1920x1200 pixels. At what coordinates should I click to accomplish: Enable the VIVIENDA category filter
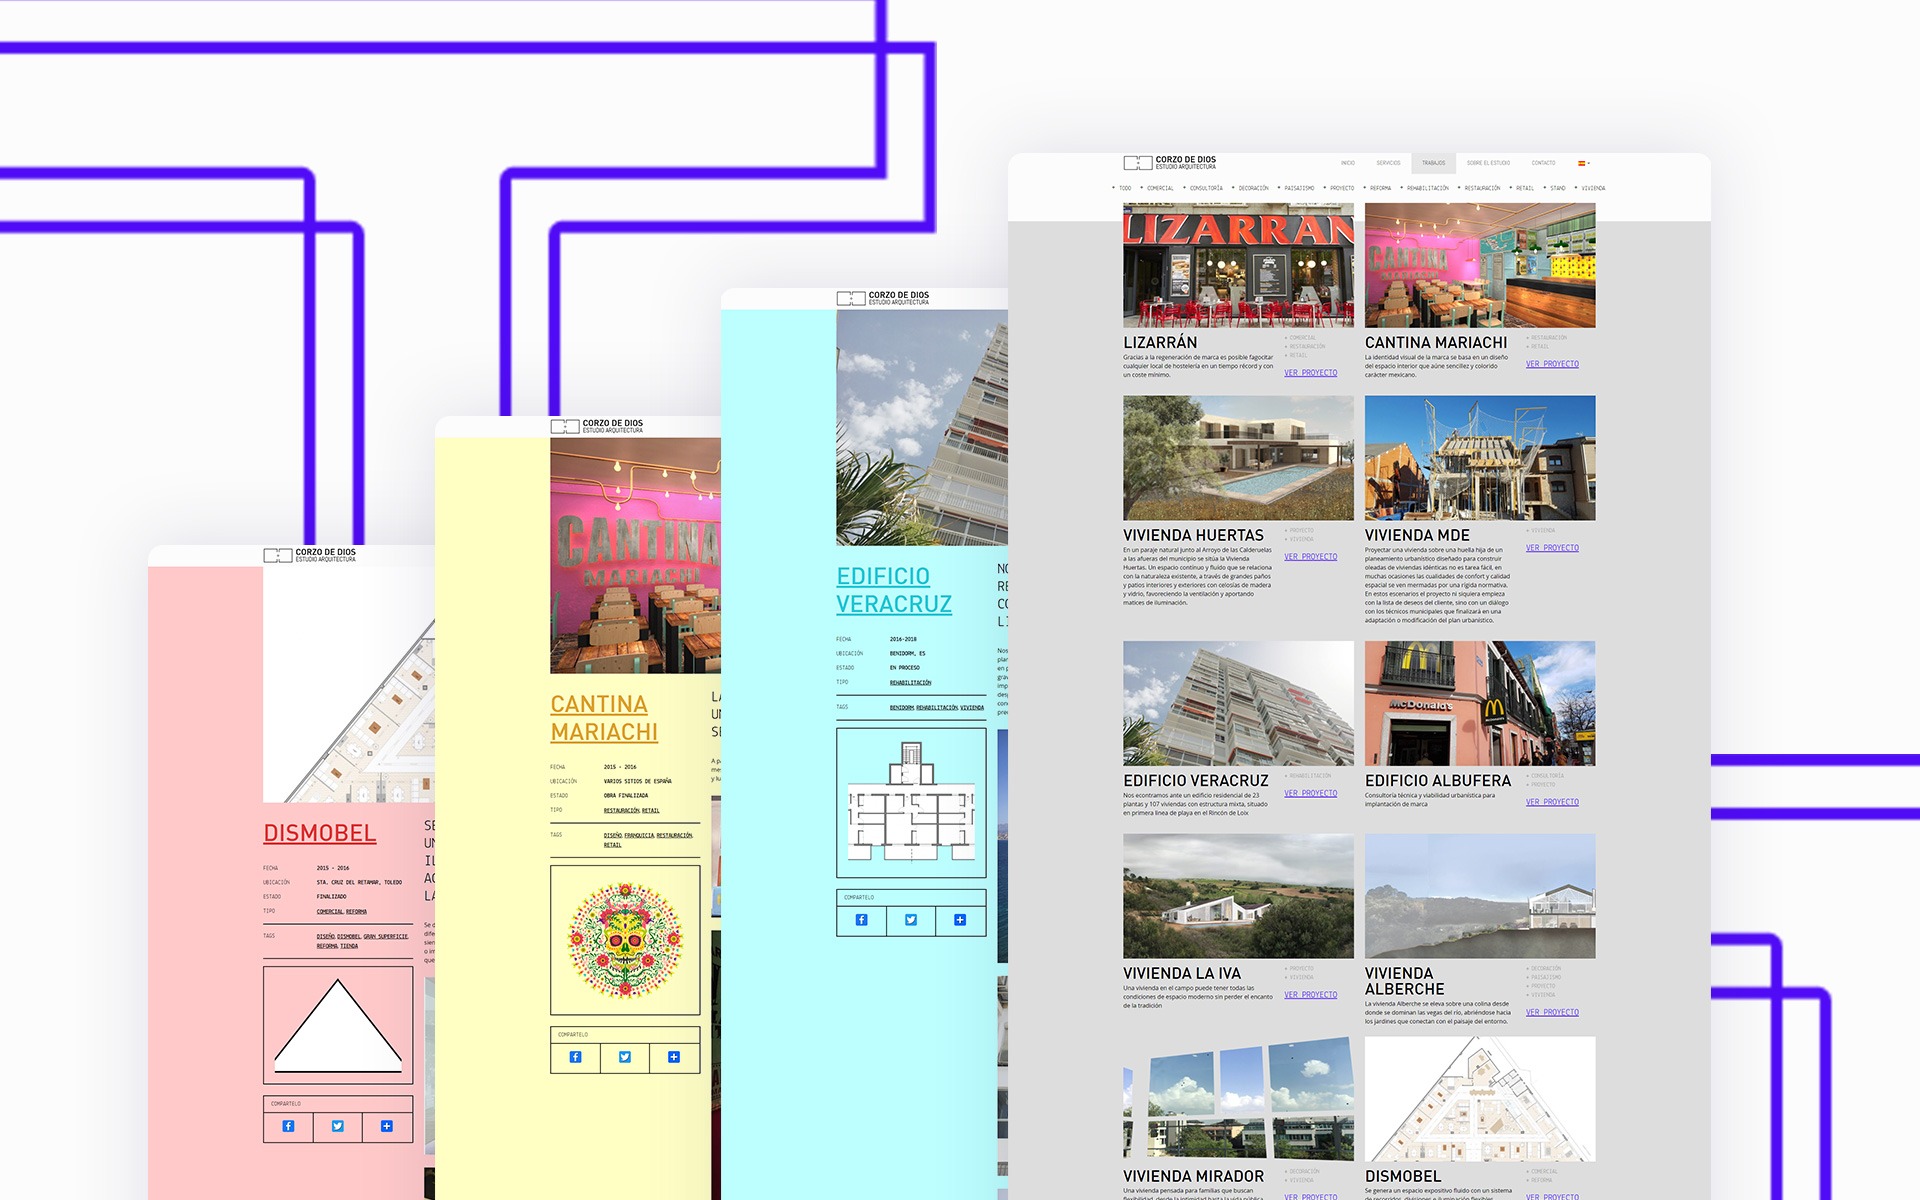tap(1593, 188)
